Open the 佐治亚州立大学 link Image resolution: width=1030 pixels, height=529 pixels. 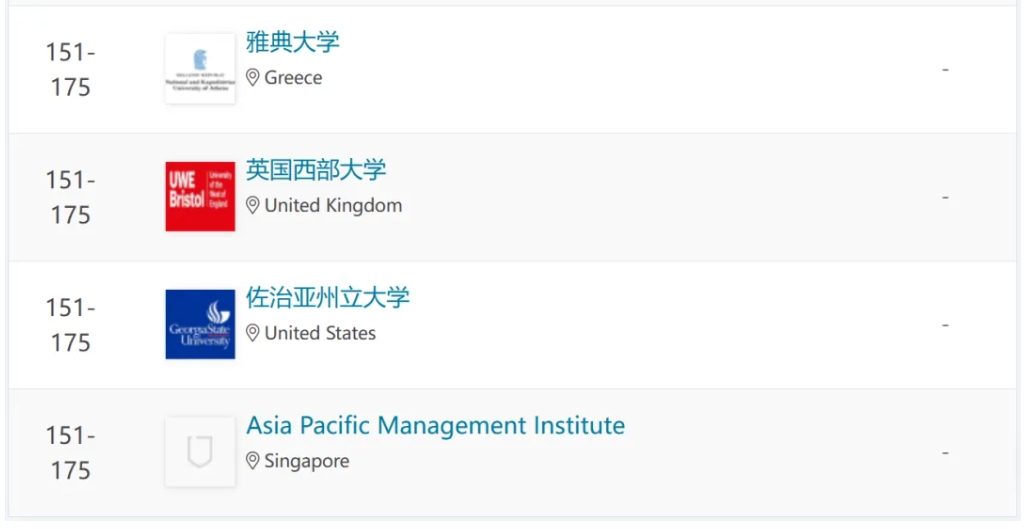coord(328,298)
